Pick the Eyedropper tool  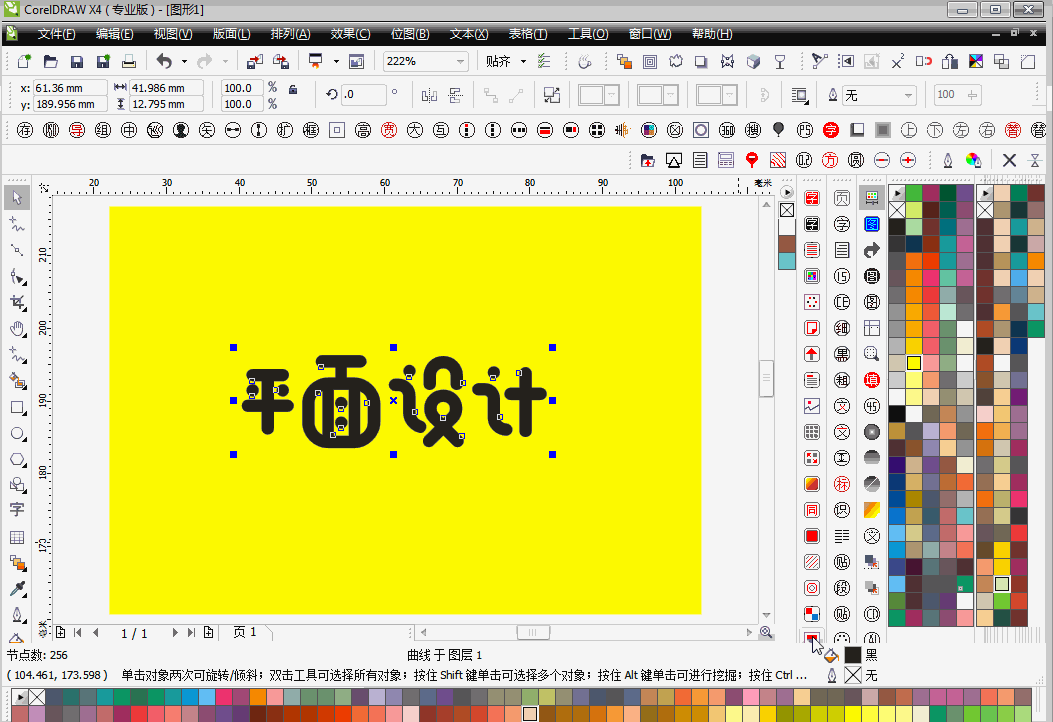point(17,589)
